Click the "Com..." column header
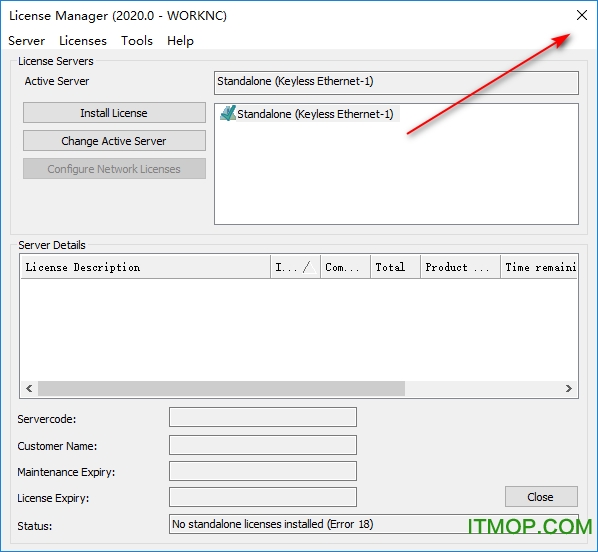The image size is (598, 552). pos(346,267)
